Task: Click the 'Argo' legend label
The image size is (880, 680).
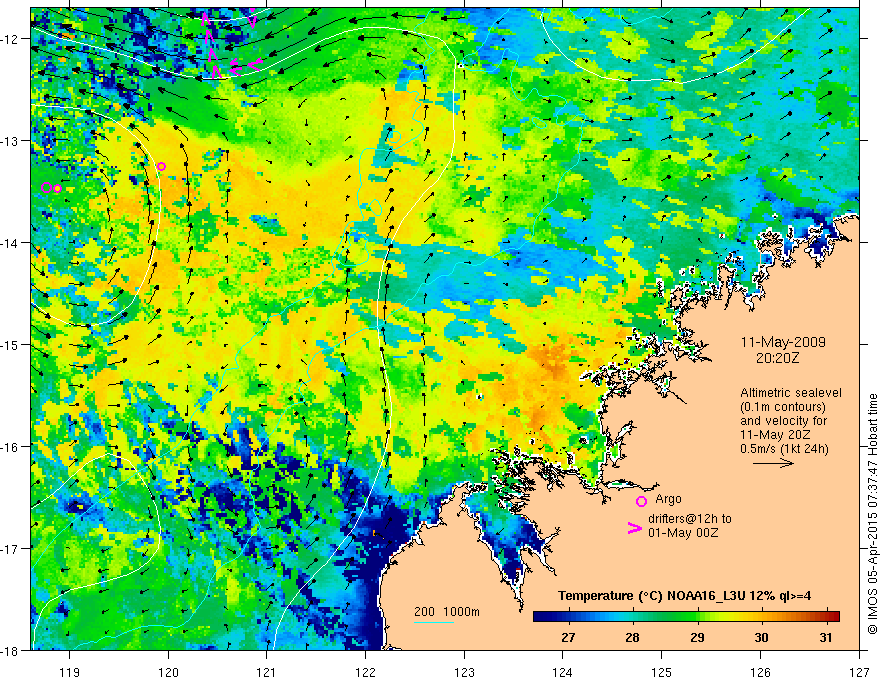Action: coord(668,499)
